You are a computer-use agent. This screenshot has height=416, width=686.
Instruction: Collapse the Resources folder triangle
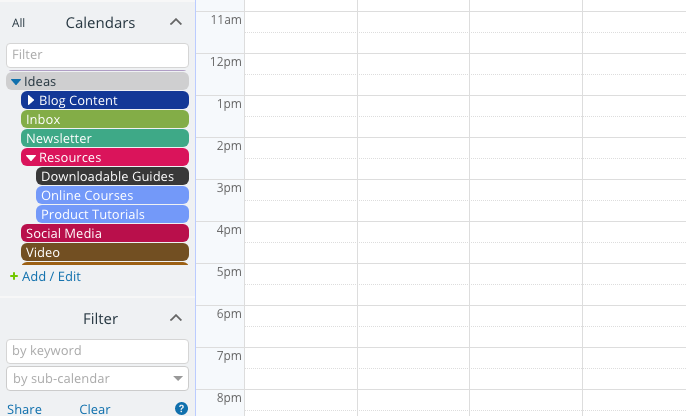tap(31, 157)
